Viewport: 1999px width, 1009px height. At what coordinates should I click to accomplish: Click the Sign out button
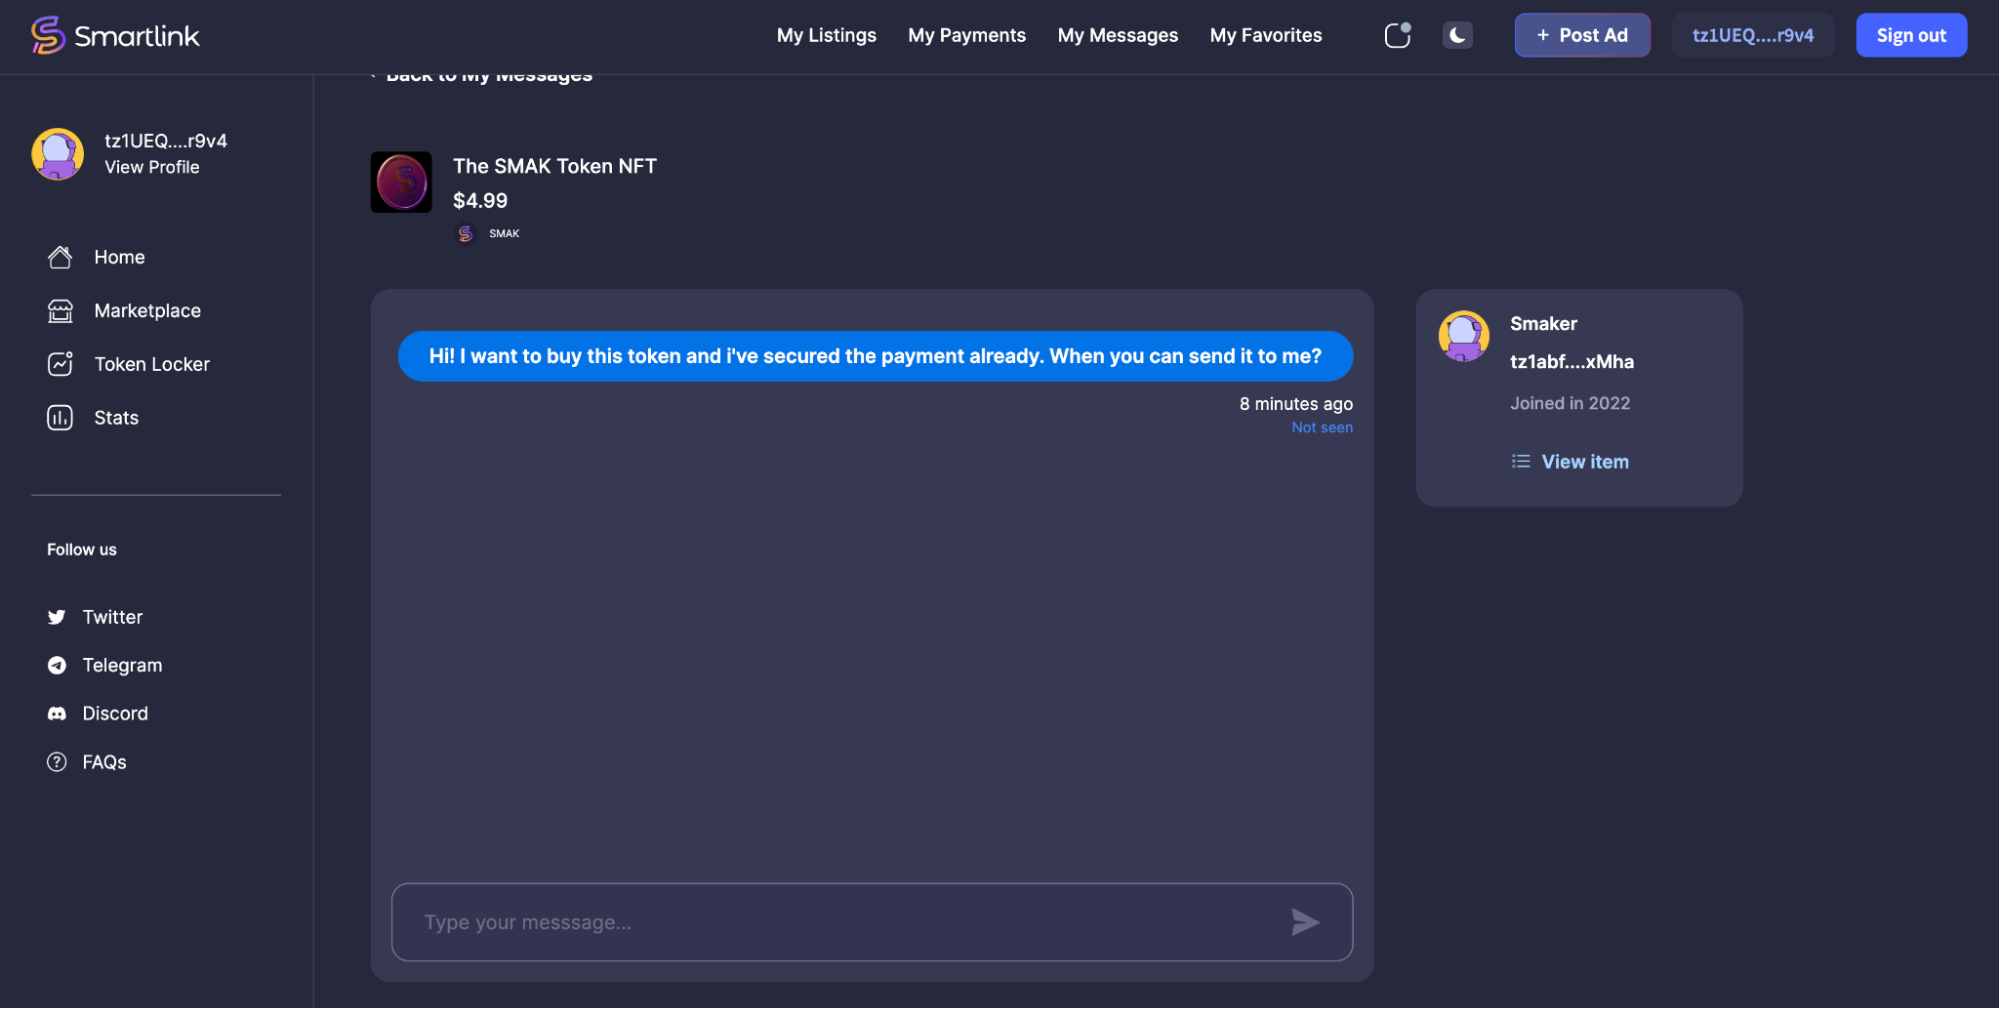pos(1910,35)
